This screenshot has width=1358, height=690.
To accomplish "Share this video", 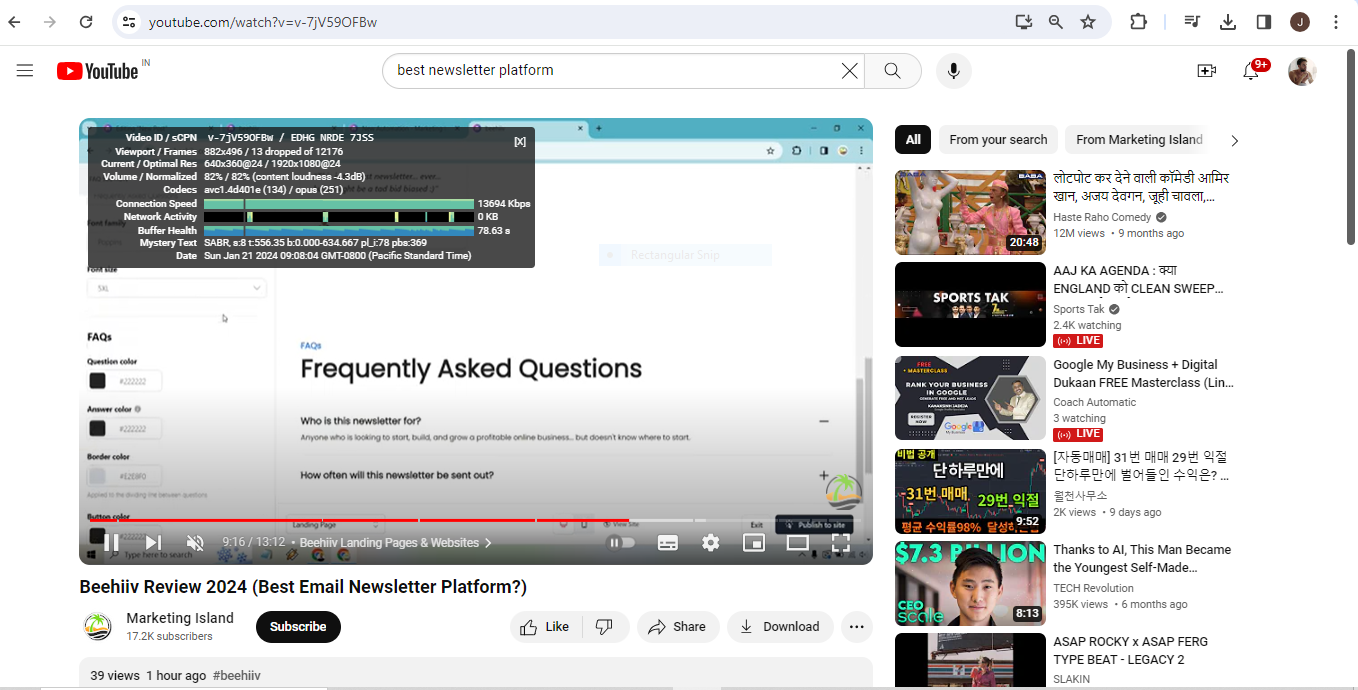I will (678, 627).
